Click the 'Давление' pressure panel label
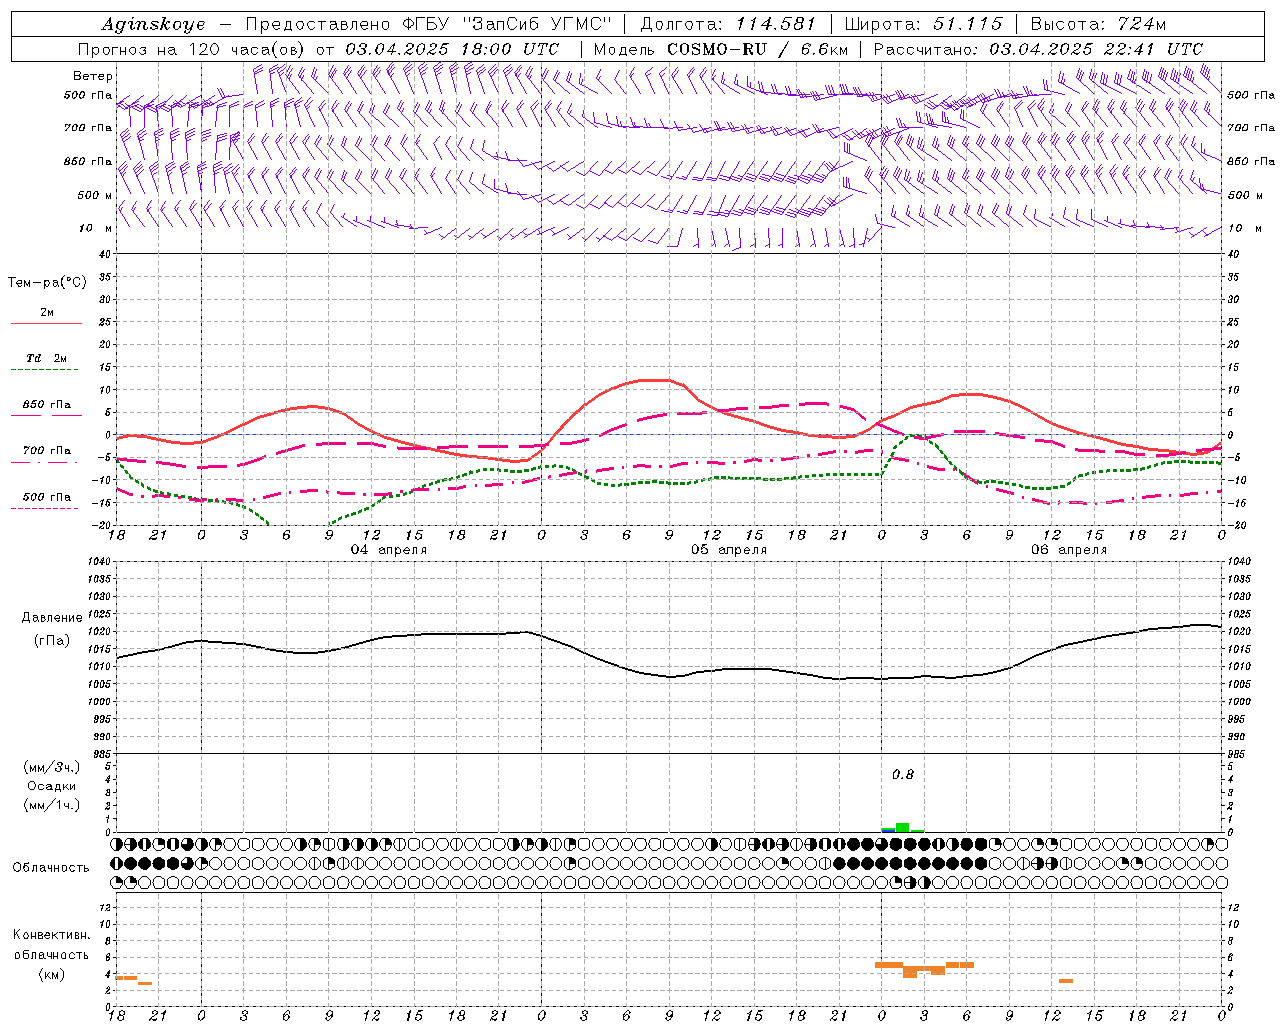 (51, 618)
